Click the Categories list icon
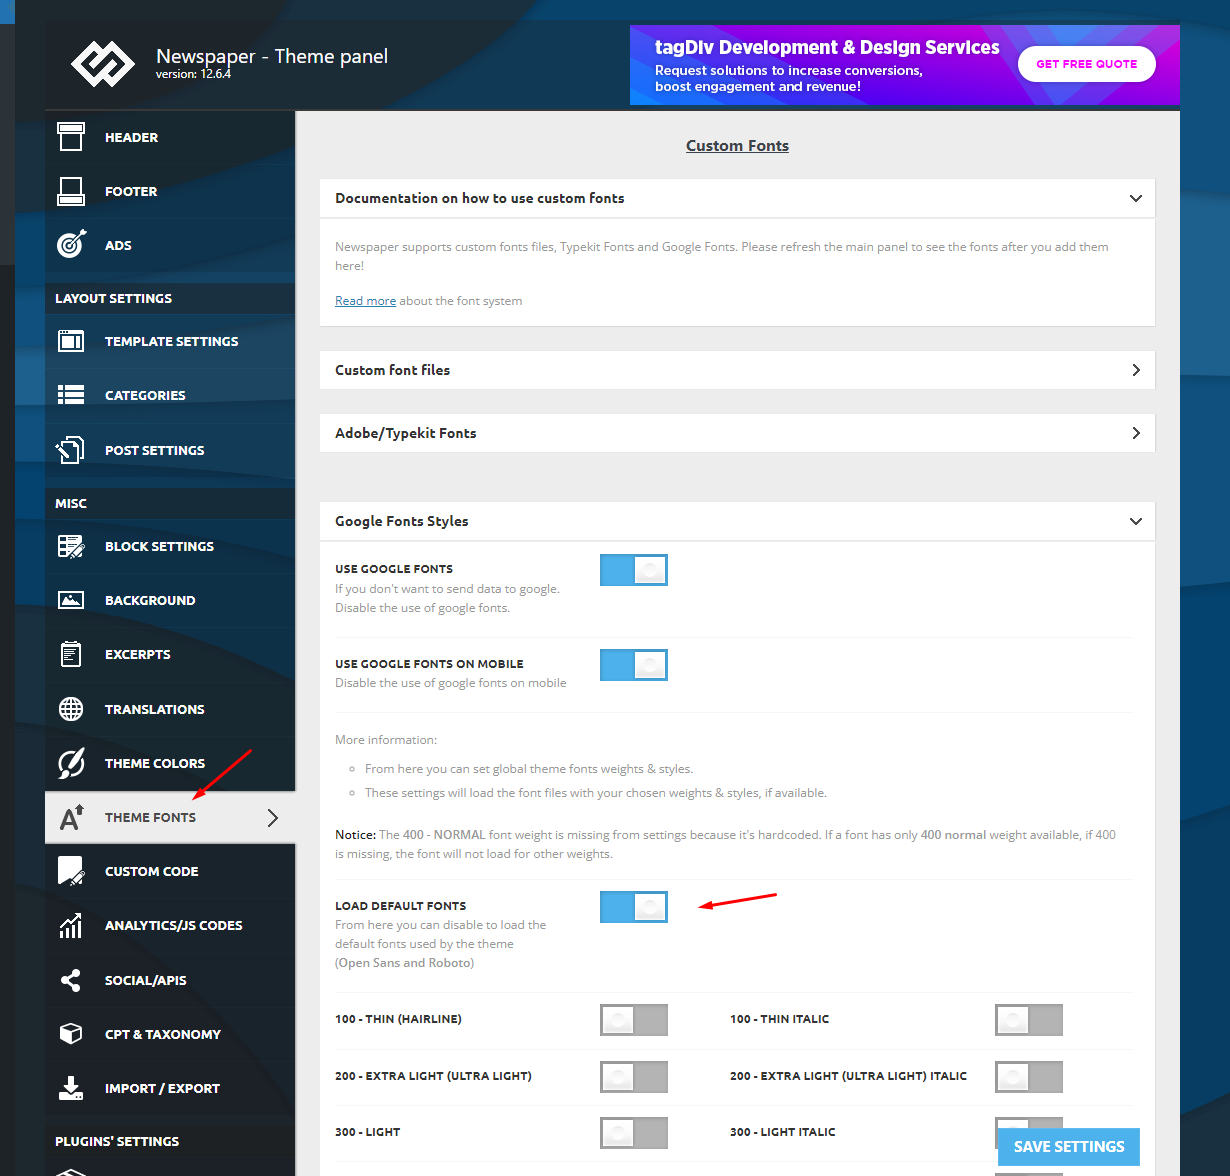Screen dimensions: 1230x1176 click(x=71, y=395)
